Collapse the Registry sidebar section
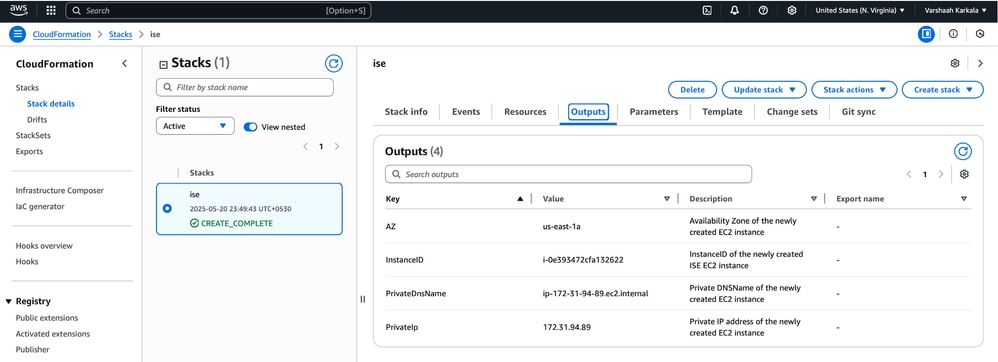Viewport: 998px width, 362px height. click(x=9, y=302)
